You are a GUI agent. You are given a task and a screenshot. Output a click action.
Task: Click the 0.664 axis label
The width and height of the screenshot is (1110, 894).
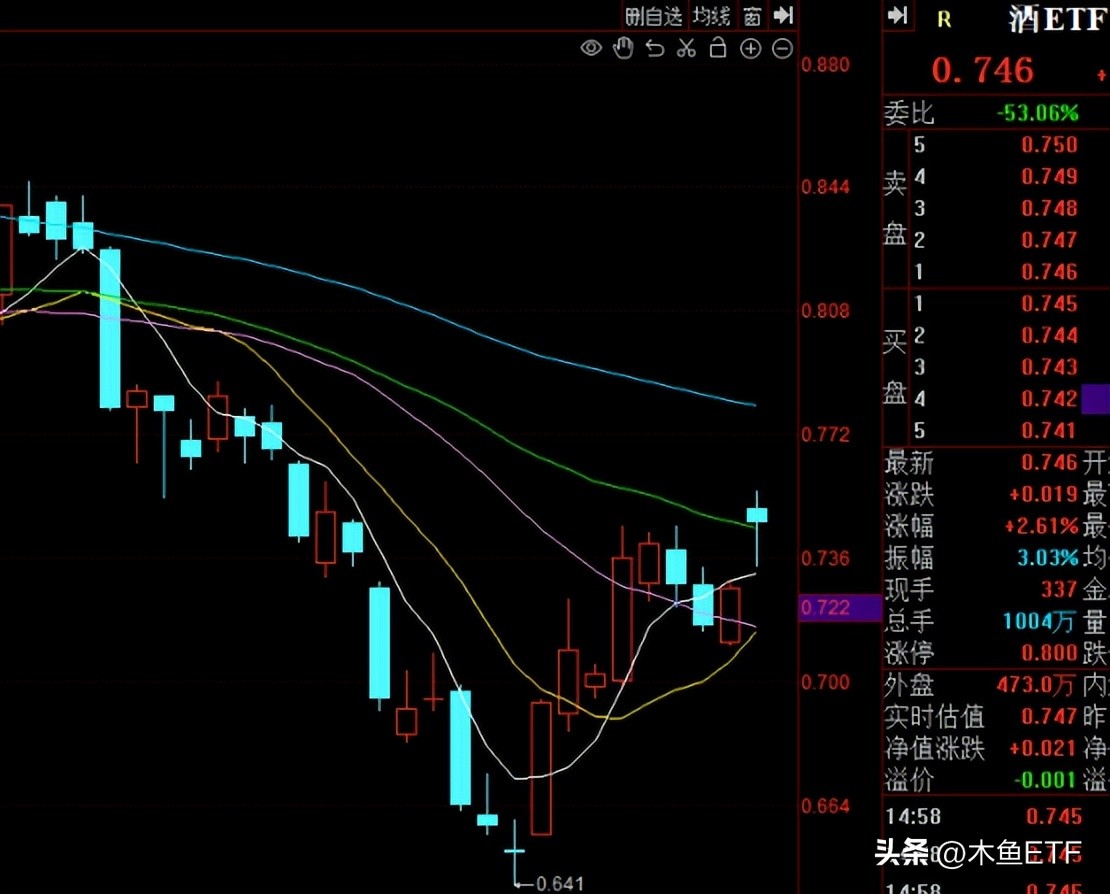tap(825, 806)
